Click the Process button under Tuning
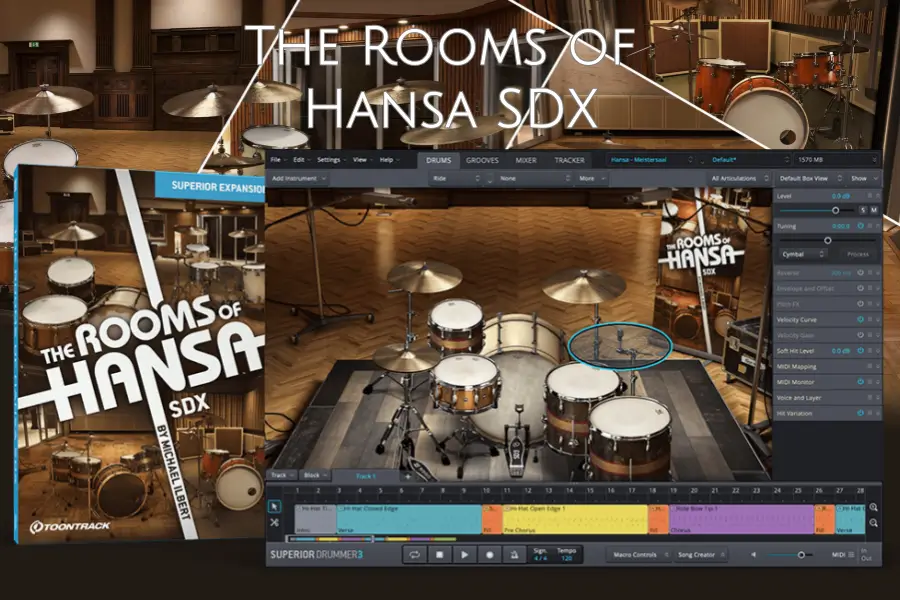This screenshot has height=600, width=900. click(858, 254)
